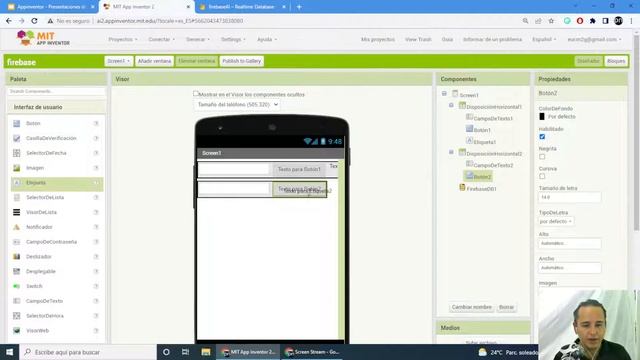Select Etiqueta1 in component tree
The width and height of the screenshot is (640, 360).
tap(484, 142)
